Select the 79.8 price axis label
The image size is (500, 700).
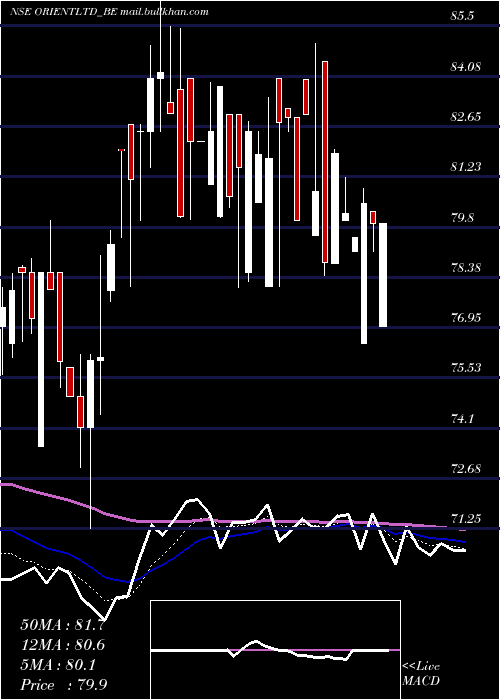pyautogui.click(x=462, y=217)
